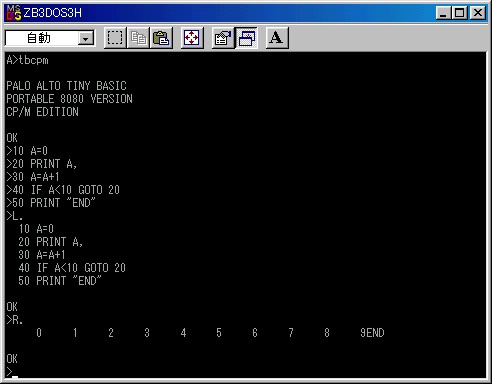Open the Properties toolbar icon

[x=223, y=38]
